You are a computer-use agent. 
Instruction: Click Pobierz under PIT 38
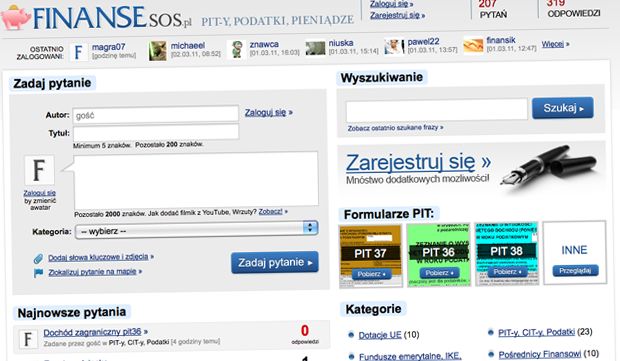point(507,272)
